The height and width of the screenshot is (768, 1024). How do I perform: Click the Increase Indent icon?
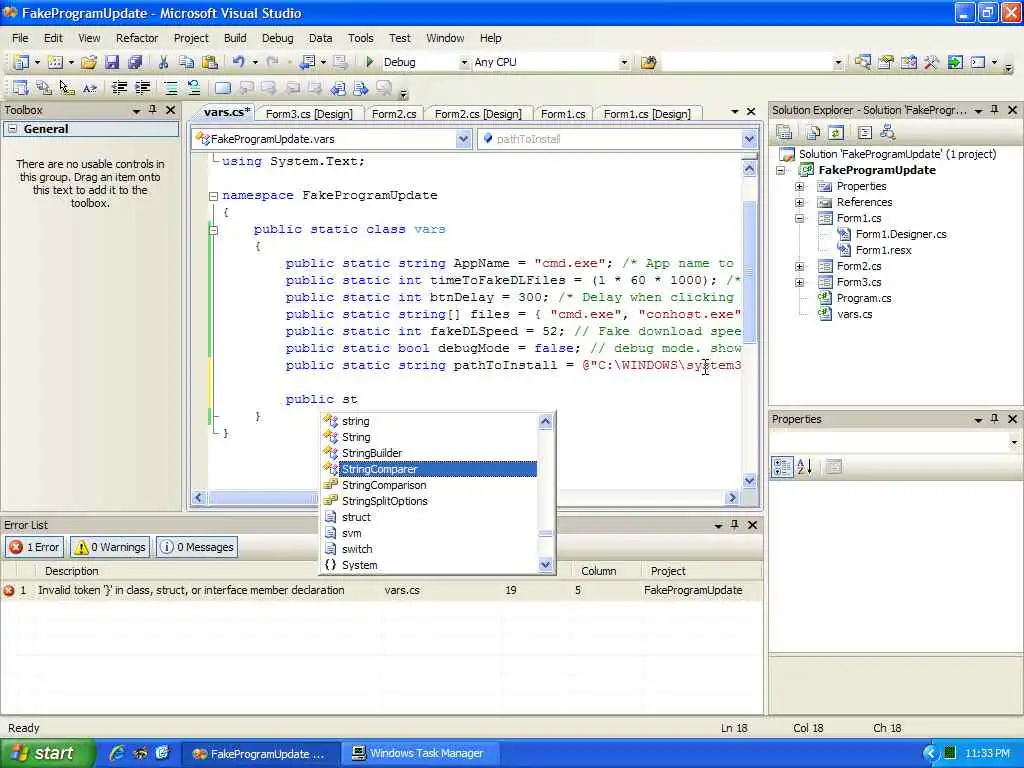142,88
